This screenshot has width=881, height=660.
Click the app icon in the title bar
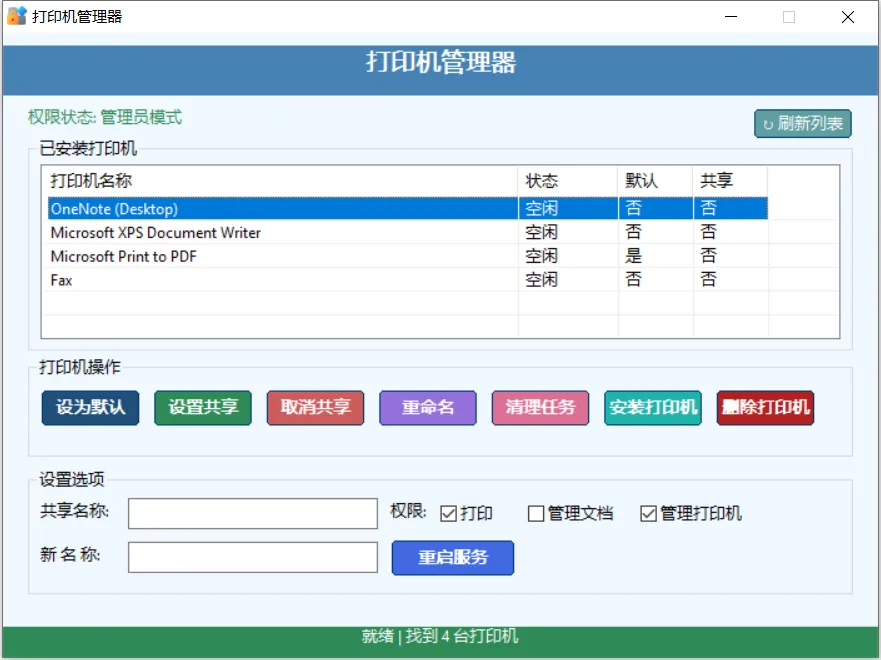coord(17,16)
